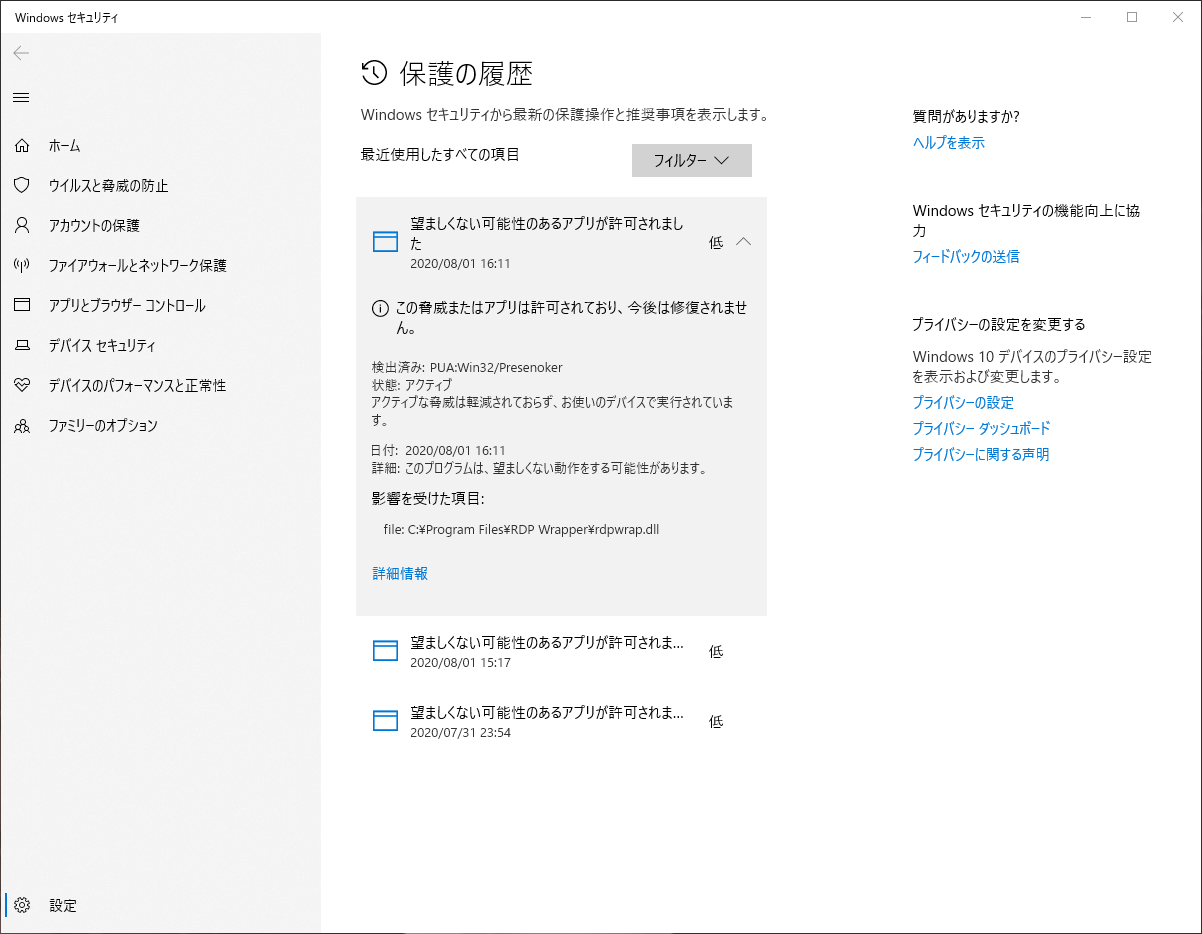Click the rdpwrap.dll file path text

click(521, 530)
